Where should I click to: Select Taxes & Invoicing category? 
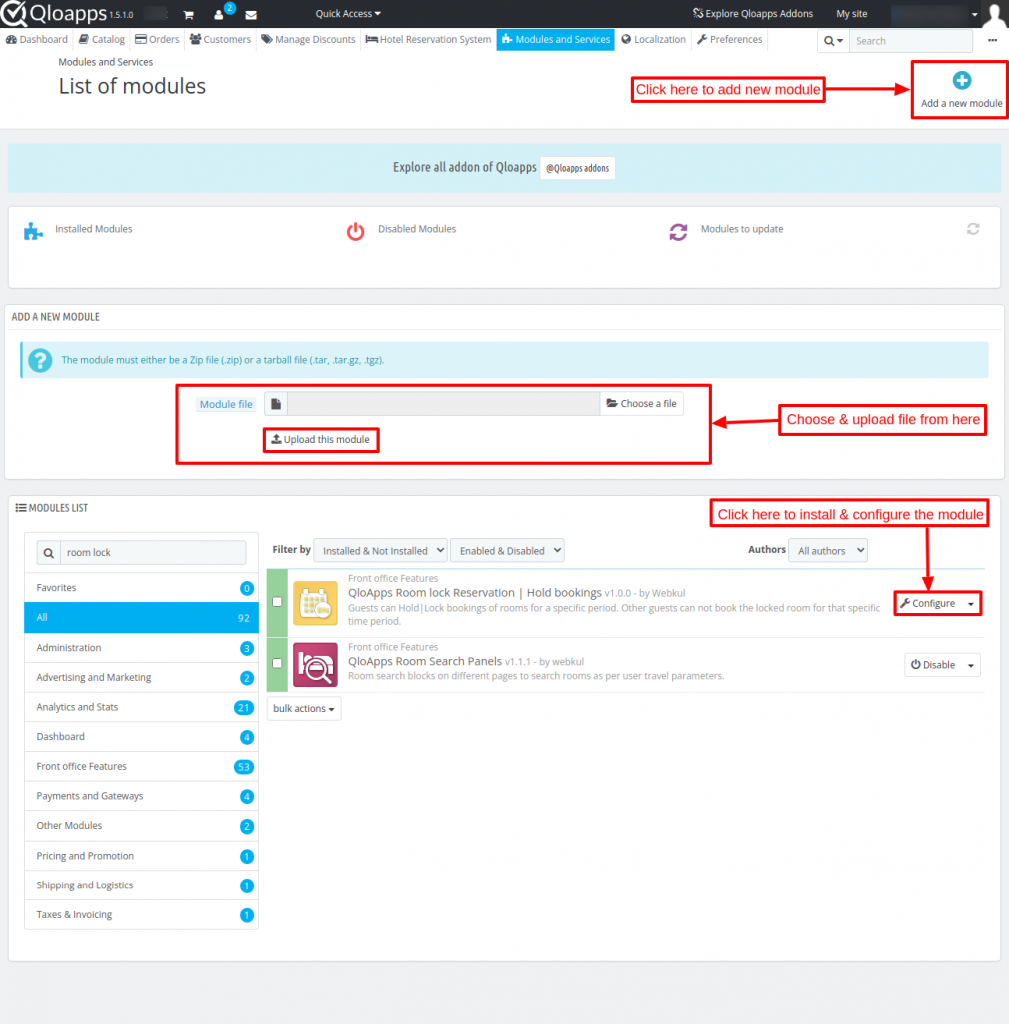tap(141, 915)
